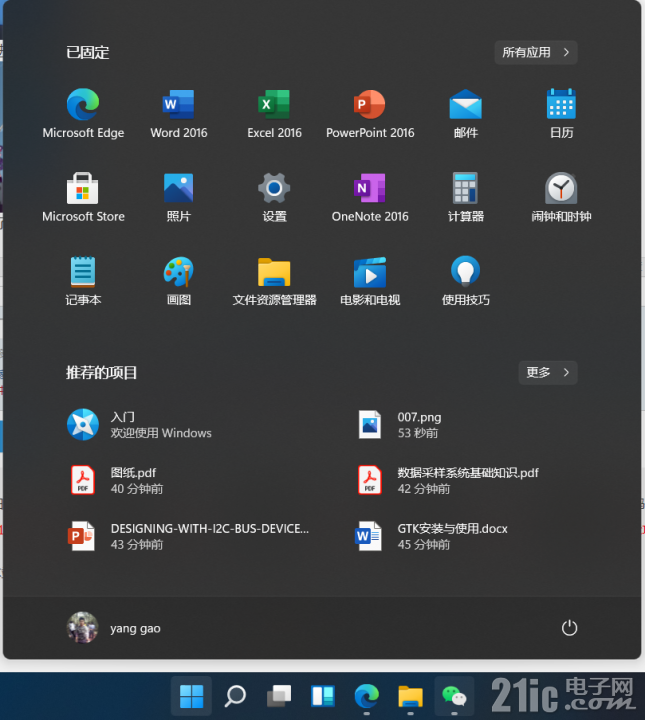Screen dimensions: 645x720
Task: Open Excel 2016
Action: [x=274, y=114]
